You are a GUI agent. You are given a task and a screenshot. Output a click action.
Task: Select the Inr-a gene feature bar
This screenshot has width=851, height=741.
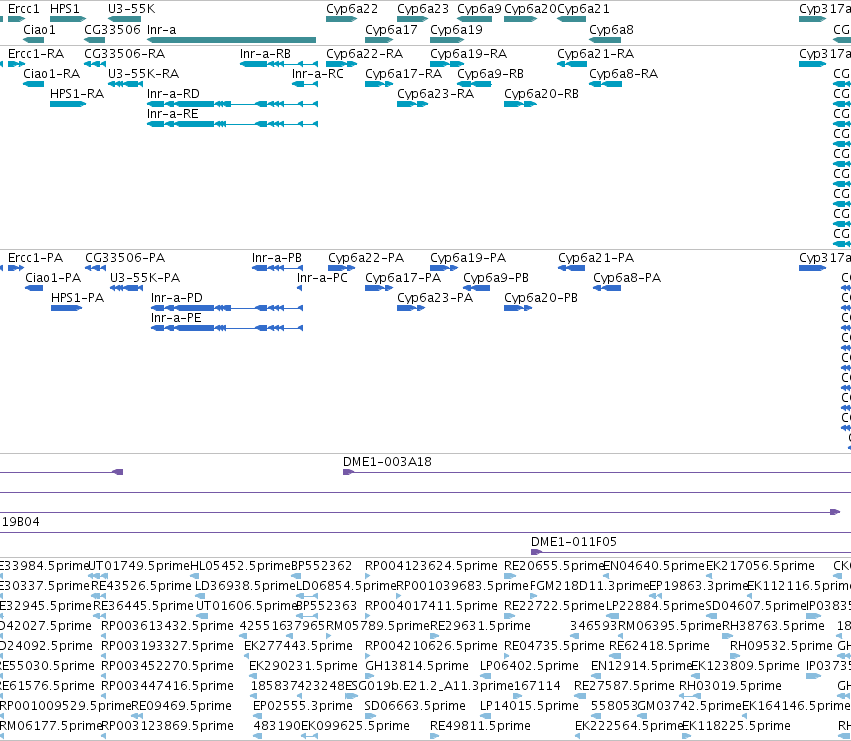pos(232,40)
